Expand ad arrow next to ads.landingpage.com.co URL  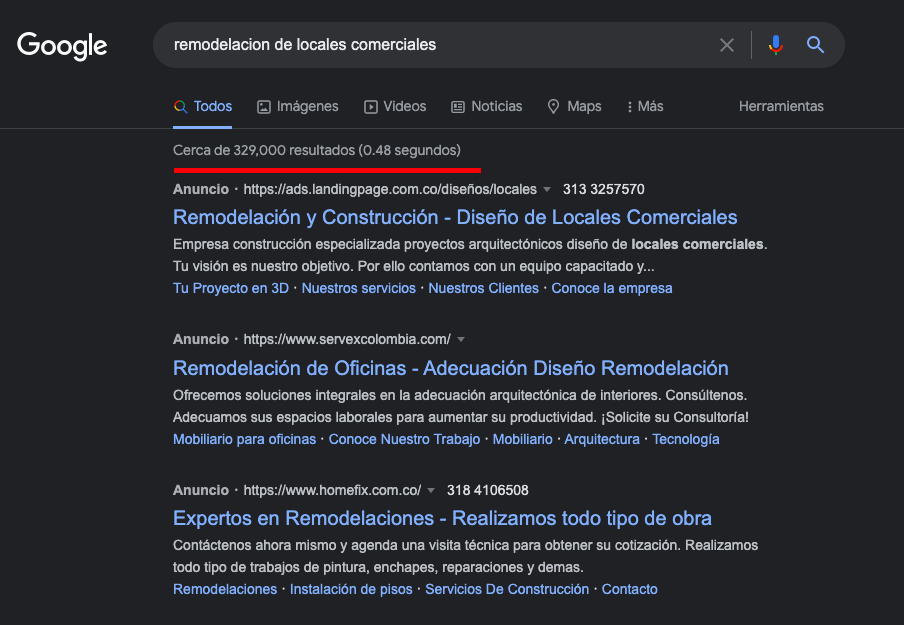(547, 190)
